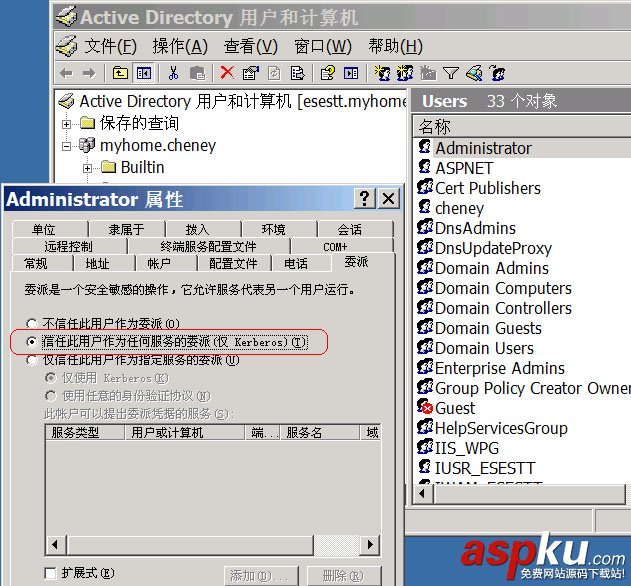Click the Back arrow in toolbar
Screen dimensions: 631x586
(x=66, y=73)
